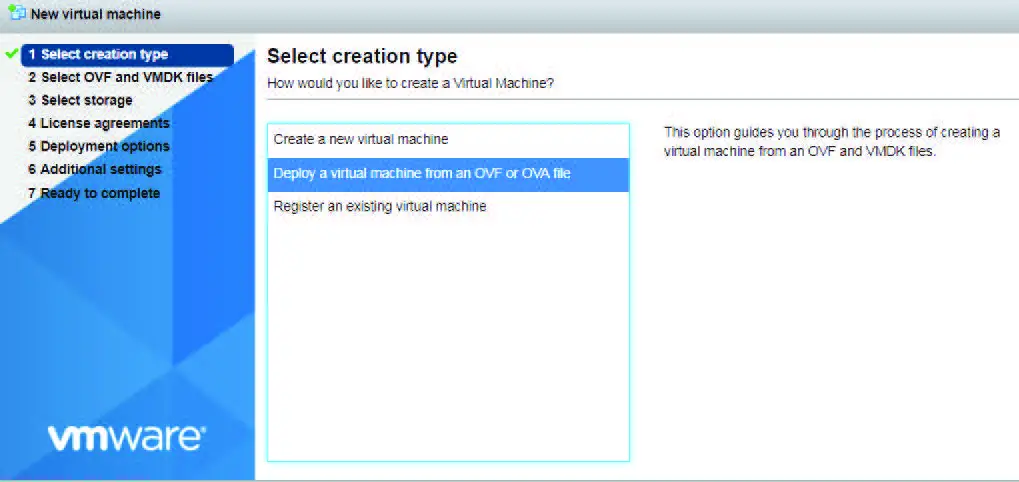Select step 7 Ready to complete
The height and width of the screenshot is (482, 1019).
click(94, 193)
